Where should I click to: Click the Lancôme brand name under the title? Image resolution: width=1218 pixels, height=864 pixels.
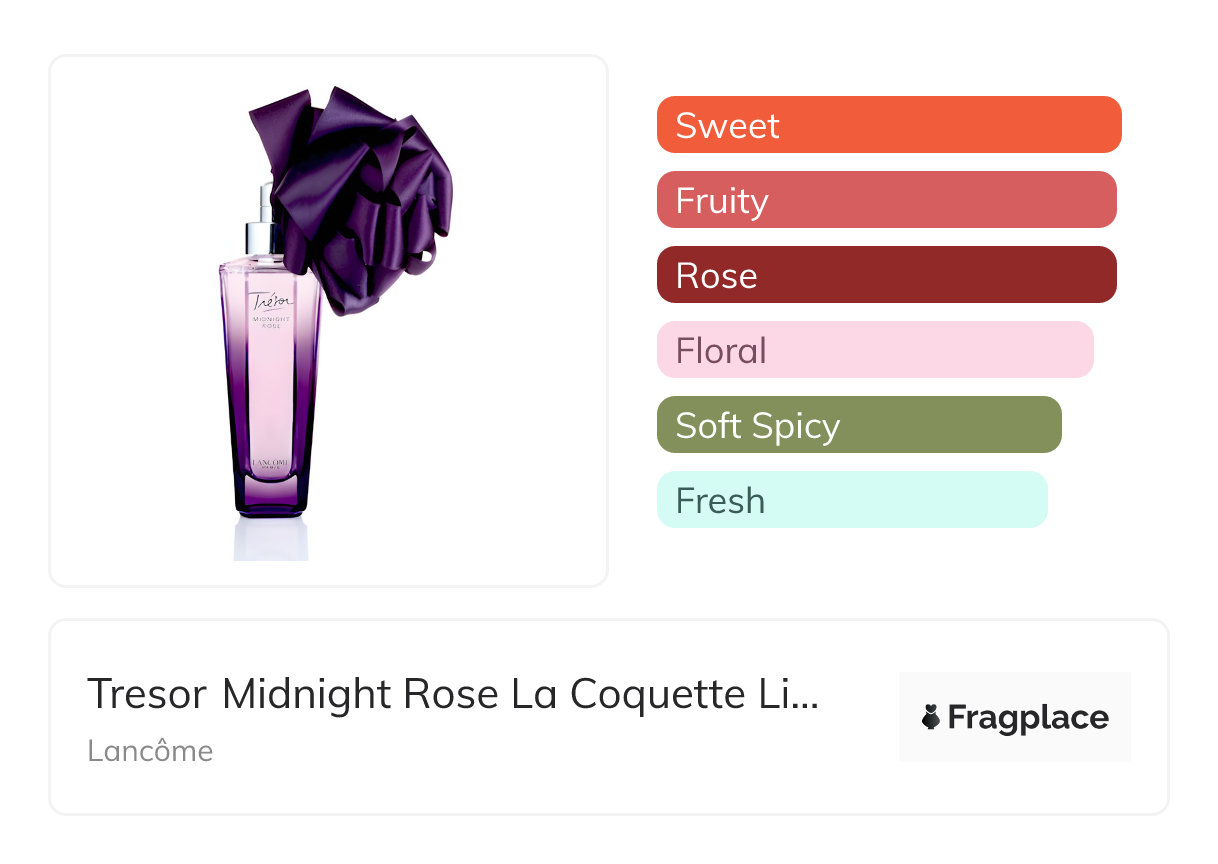point(150,751)
